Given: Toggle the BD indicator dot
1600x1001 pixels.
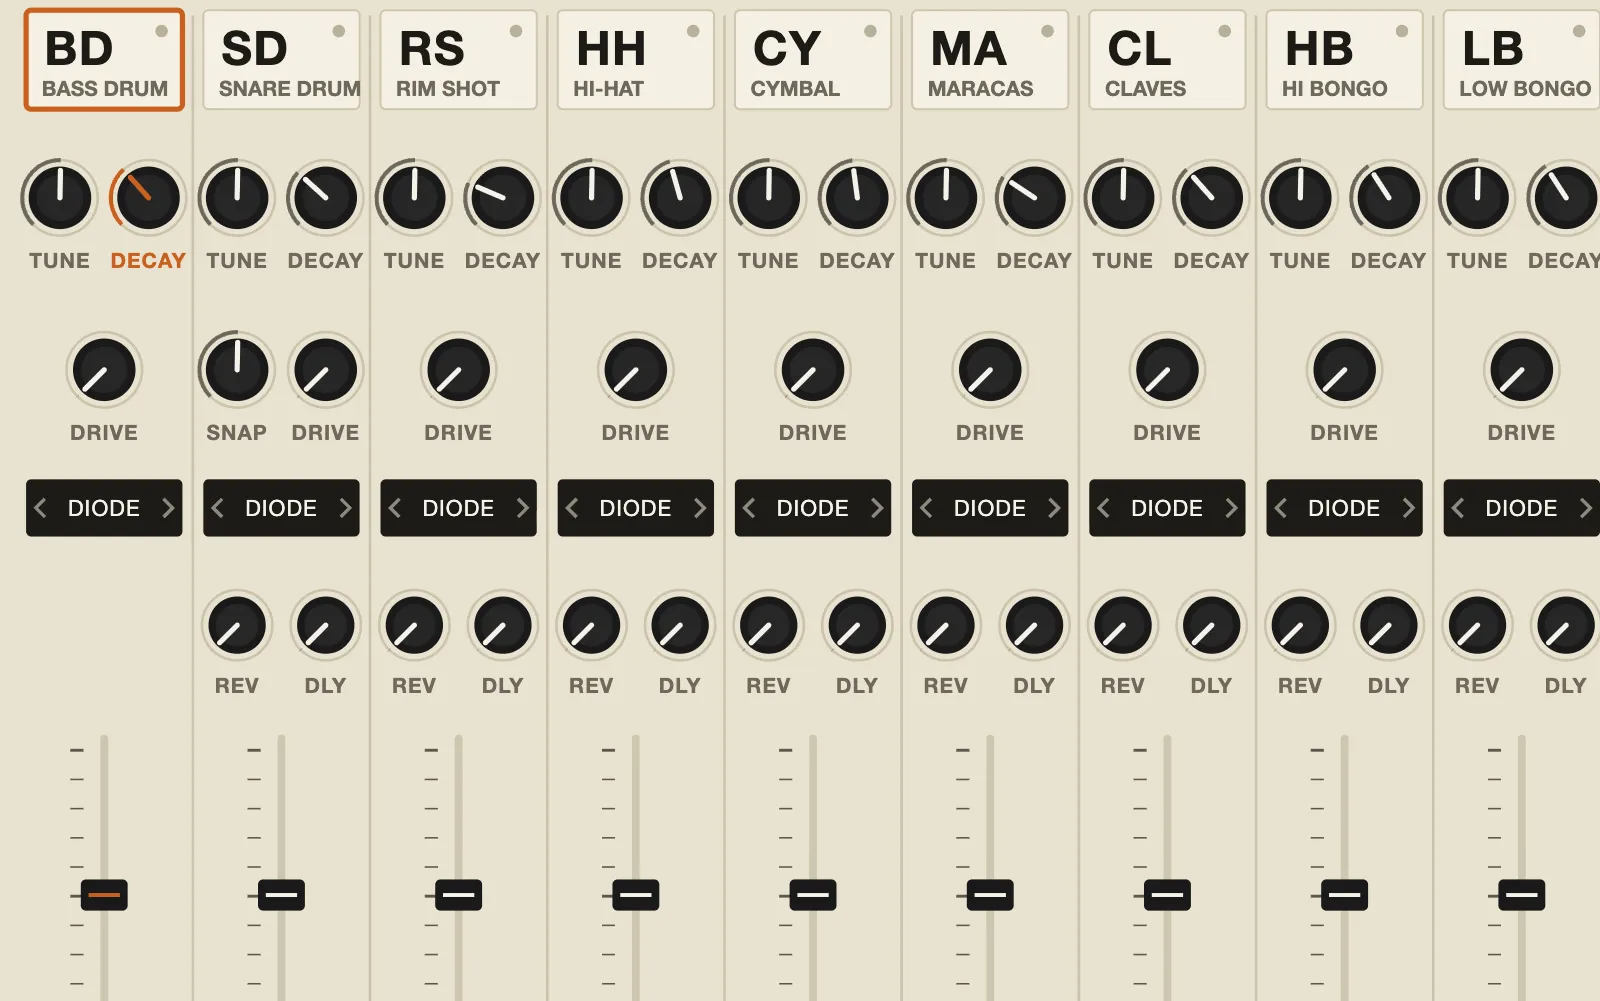Looking at the screenshot, I should tap(161, 31).
